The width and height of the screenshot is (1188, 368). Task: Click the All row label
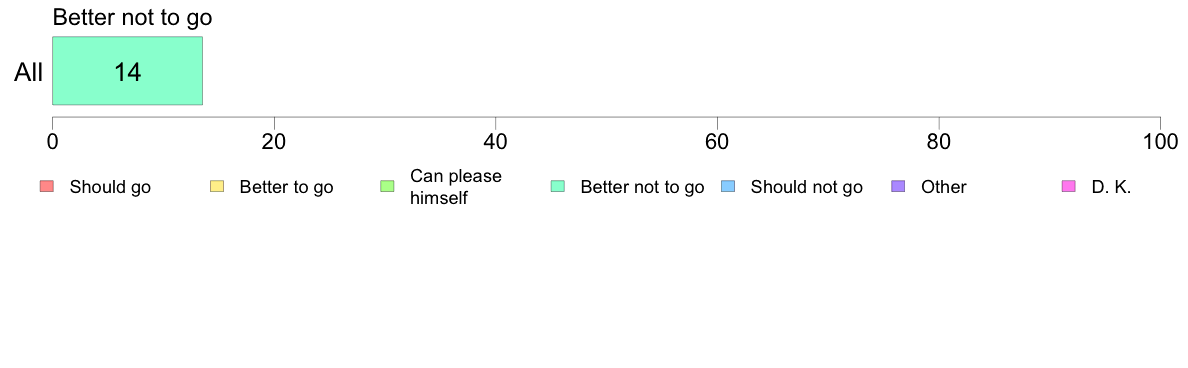click(x=28, y=73)
